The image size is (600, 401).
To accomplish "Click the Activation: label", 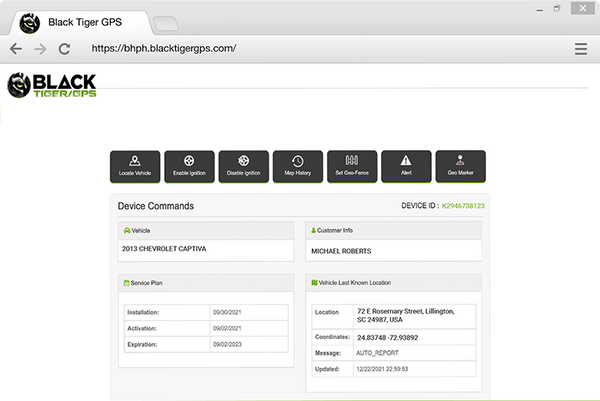I will click(x=142, y=329).
